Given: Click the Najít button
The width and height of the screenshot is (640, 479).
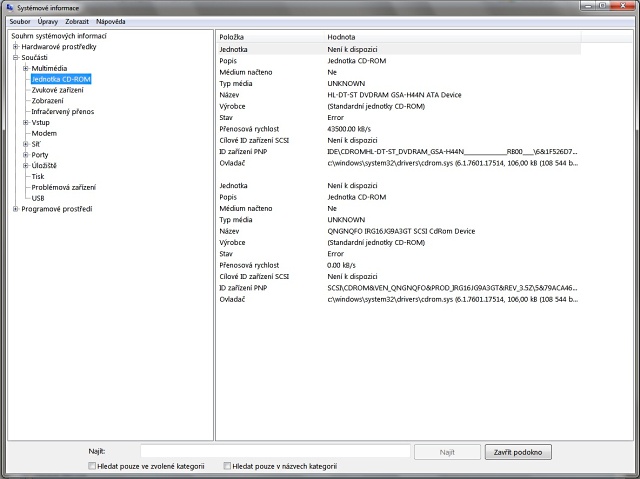Looking at the screenshot, I should 447,452.
